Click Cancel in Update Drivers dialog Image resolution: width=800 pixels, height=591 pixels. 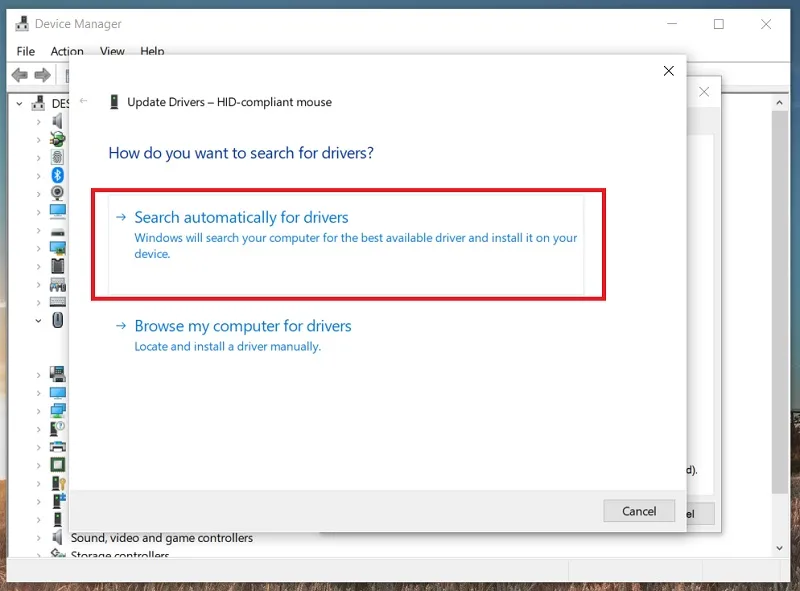pos(639,511)
